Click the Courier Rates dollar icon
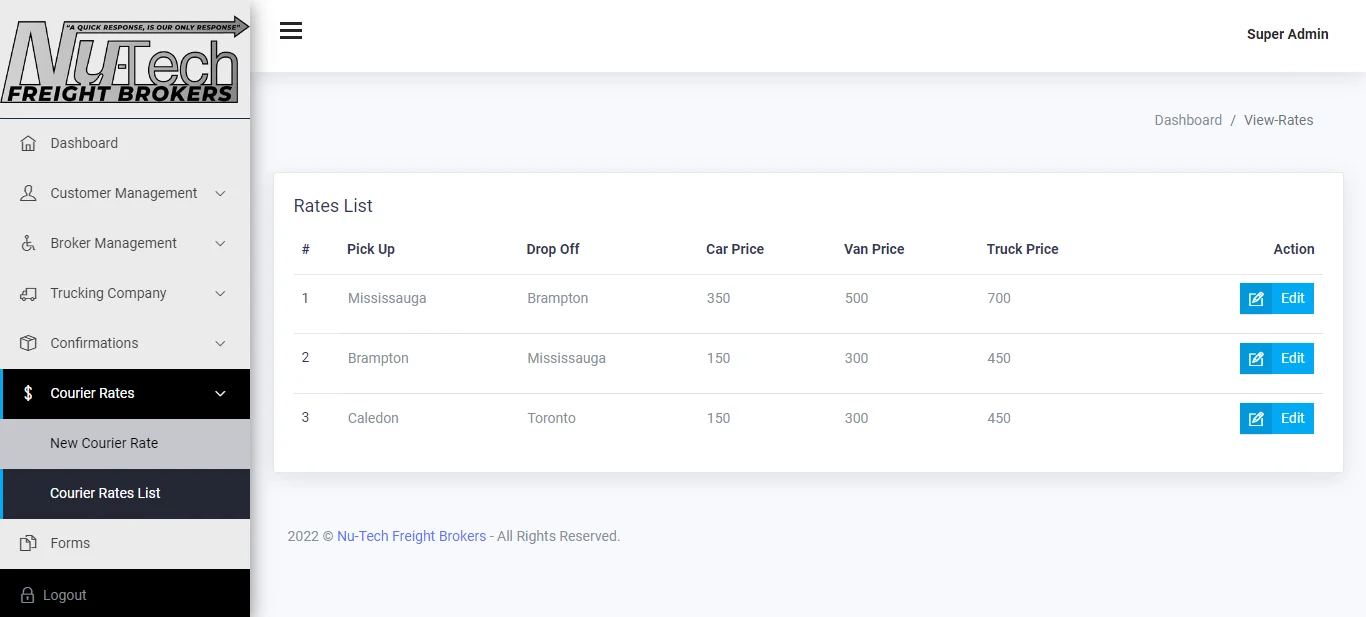 (28, 393)
